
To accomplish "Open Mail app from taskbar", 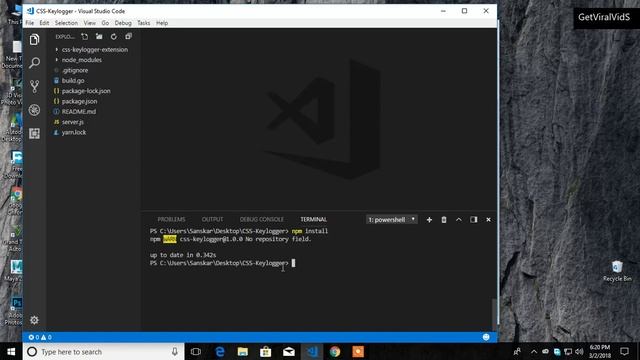I will coord(289,351).
